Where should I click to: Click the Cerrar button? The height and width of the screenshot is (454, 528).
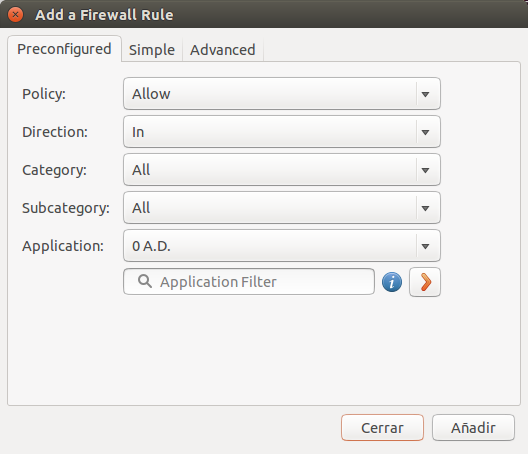(382, 428)
